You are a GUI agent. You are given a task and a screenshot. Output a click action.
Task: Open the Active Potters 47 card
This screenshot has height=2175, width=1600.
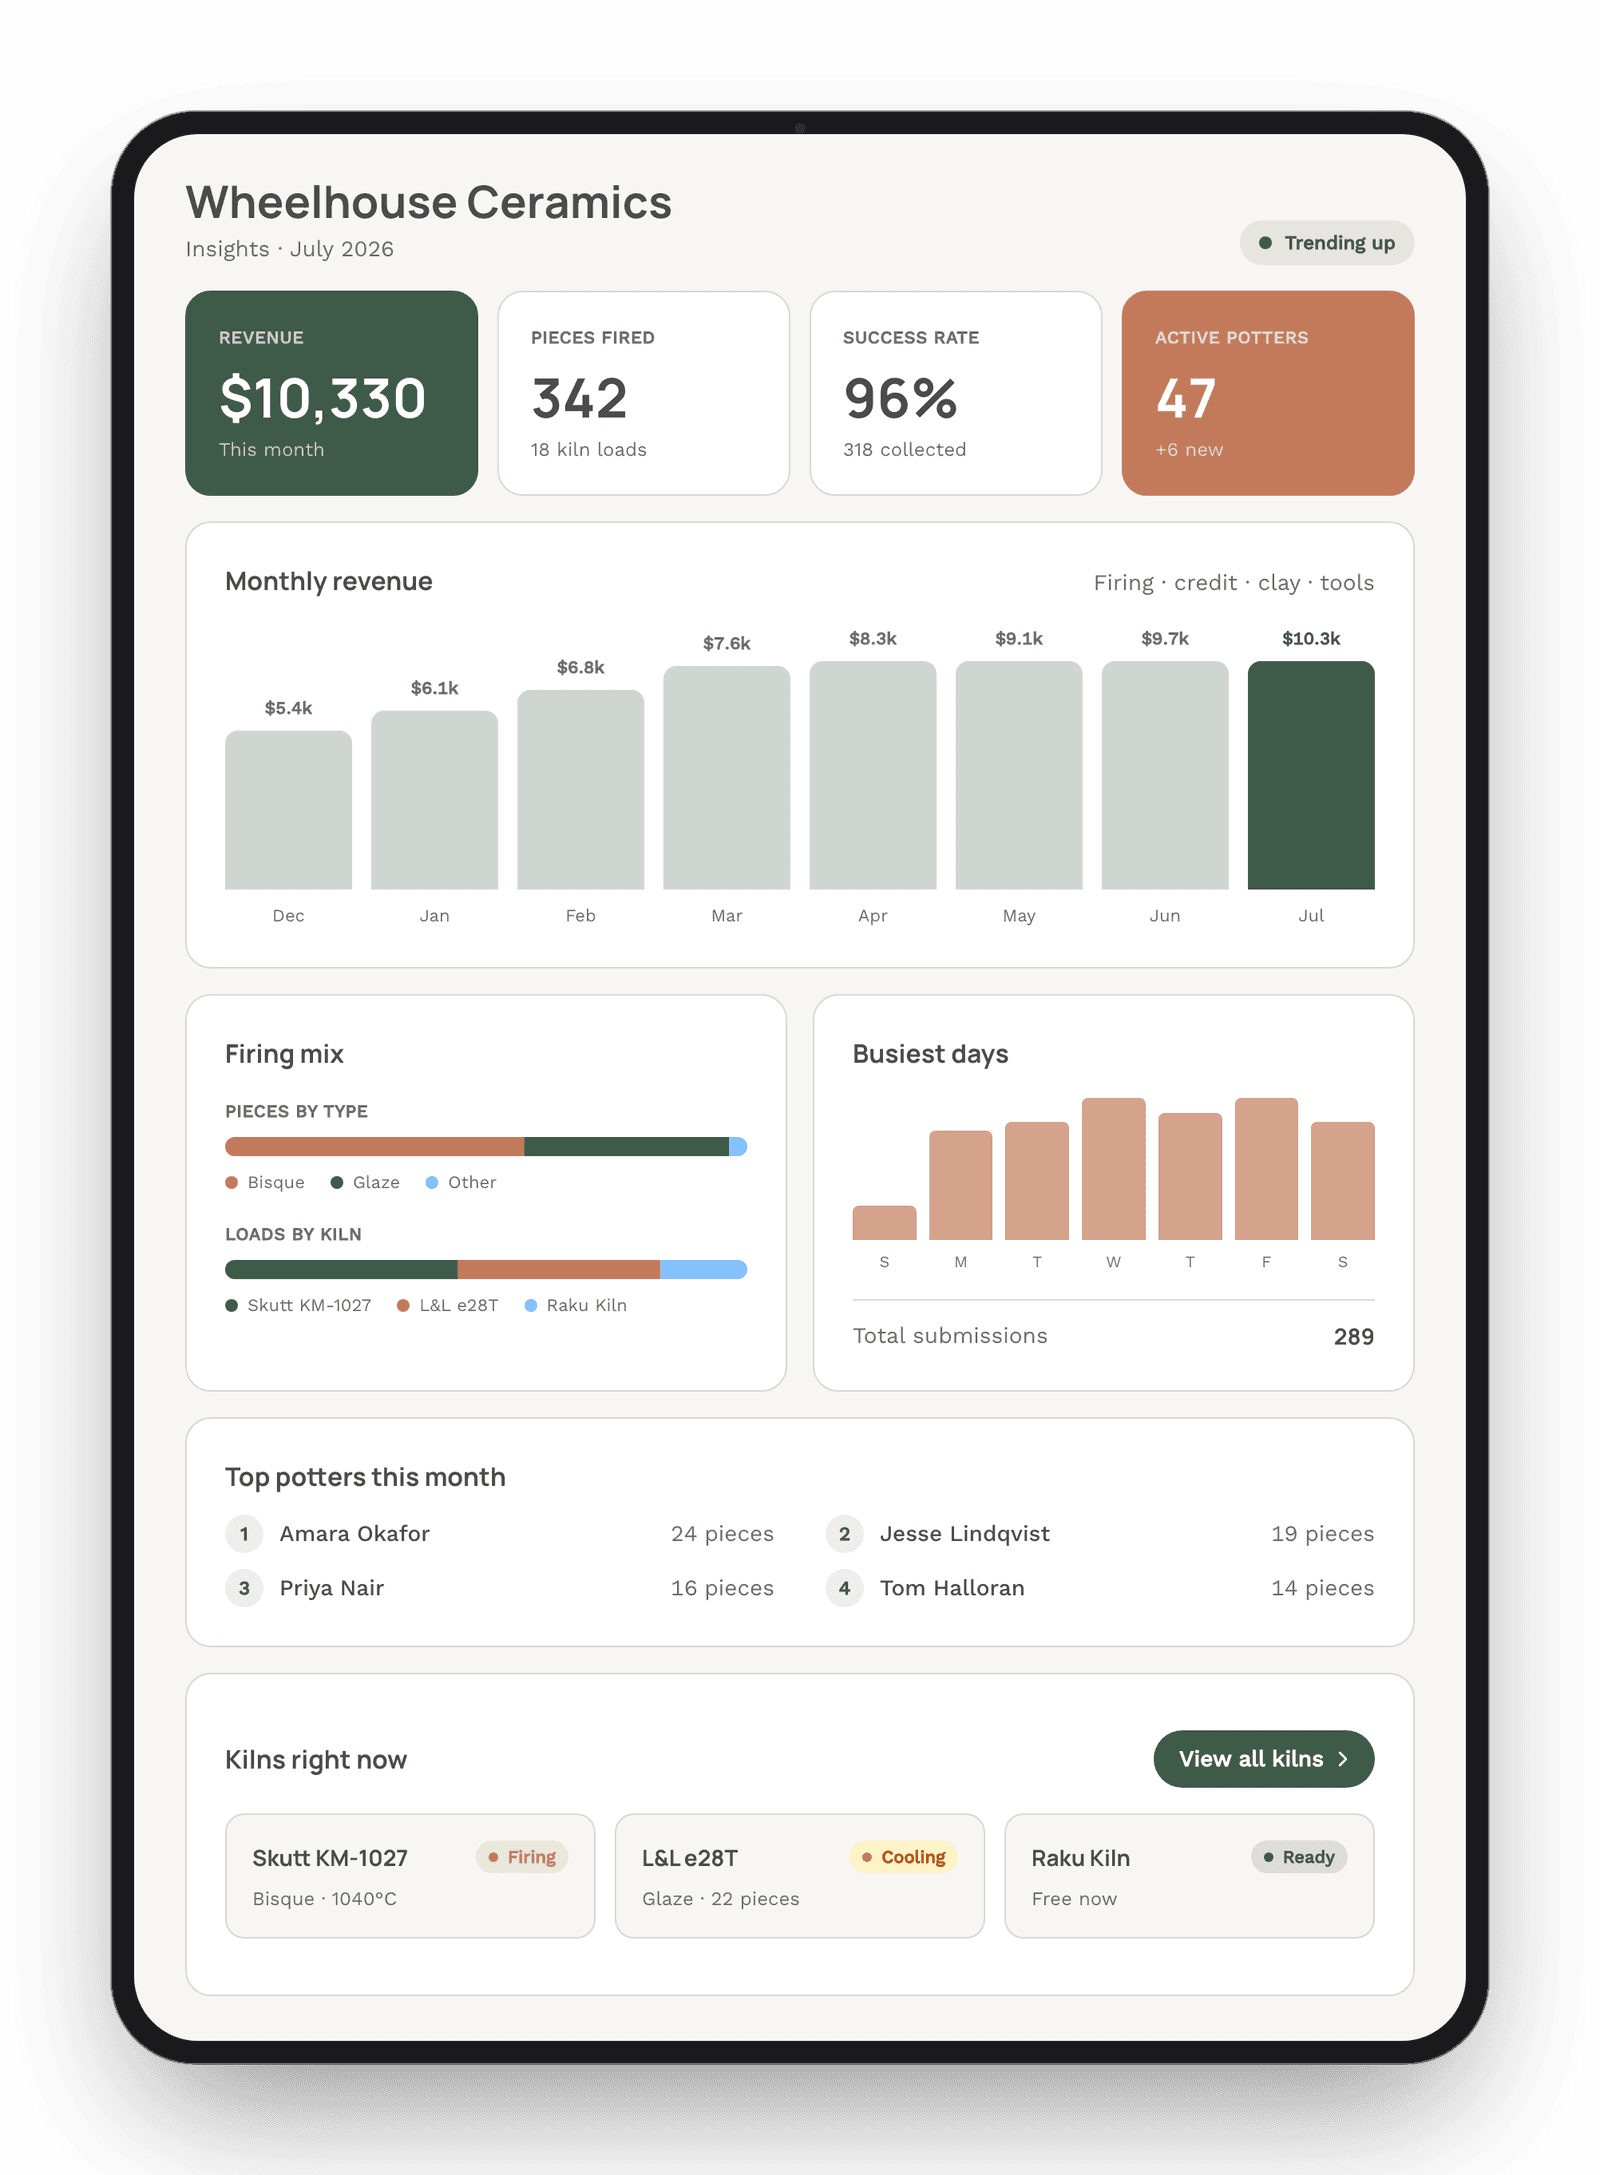click(1267, 393)
